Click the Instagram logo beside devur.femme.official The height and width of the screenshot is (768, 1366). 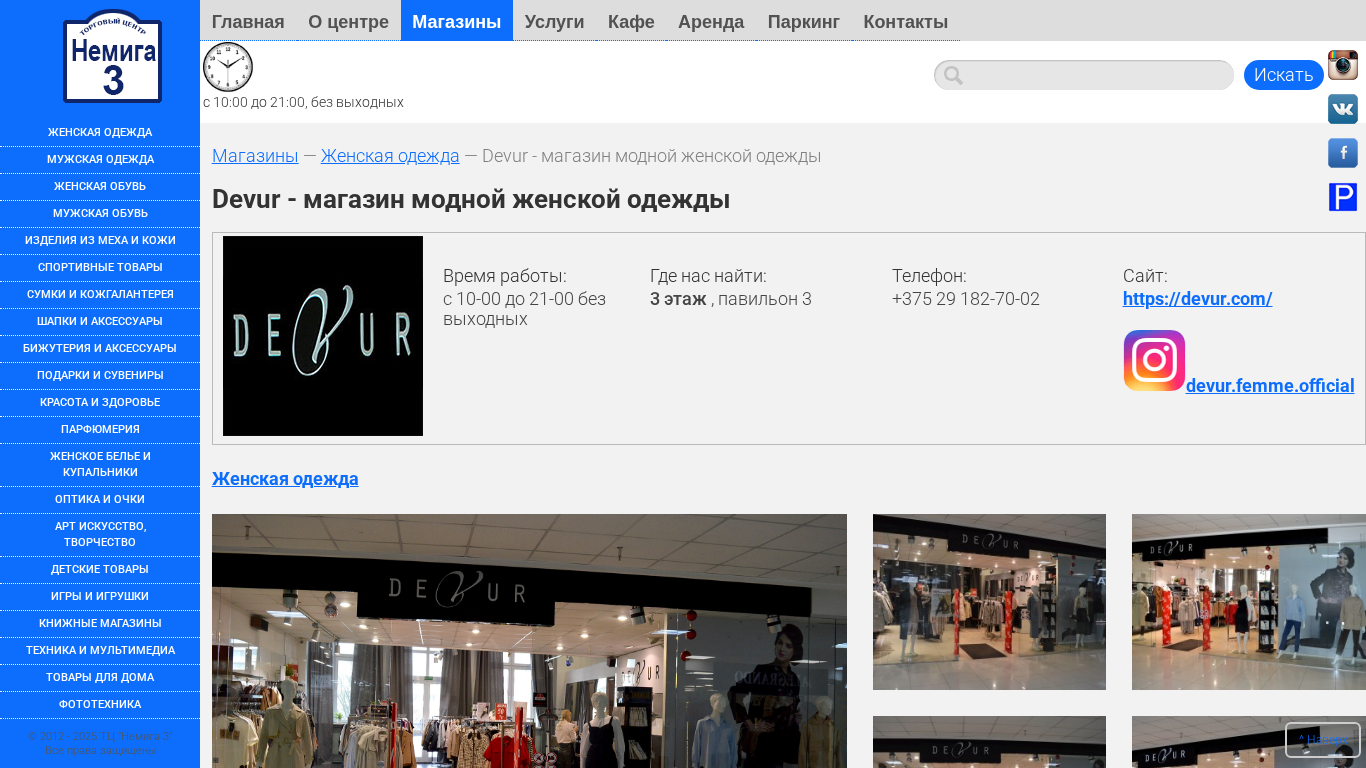1154,360
